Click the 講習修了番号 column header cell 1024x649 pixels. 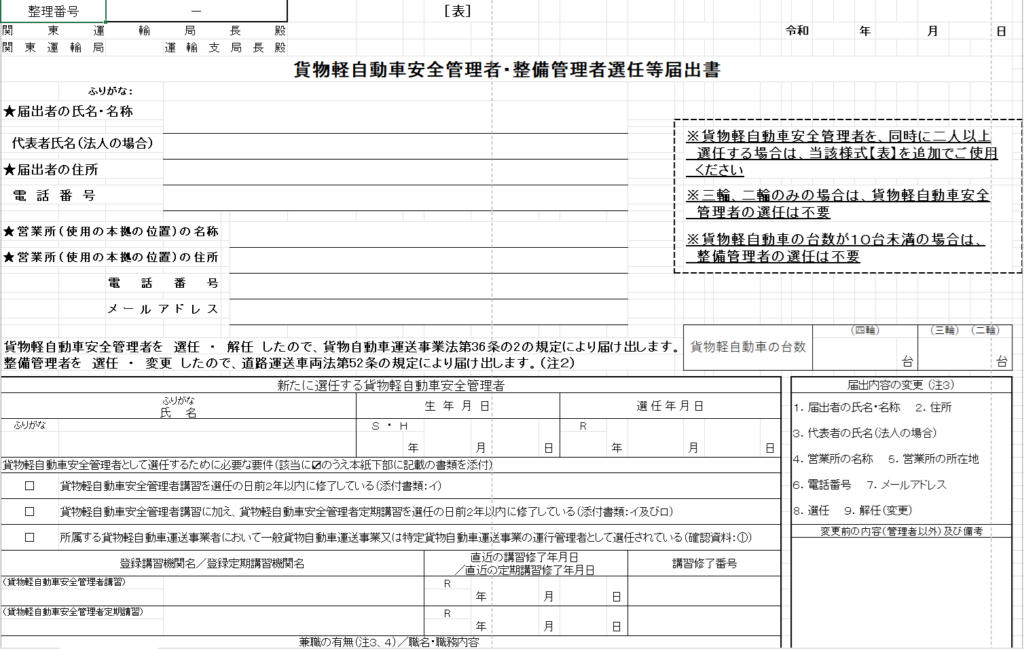(704, 564)
